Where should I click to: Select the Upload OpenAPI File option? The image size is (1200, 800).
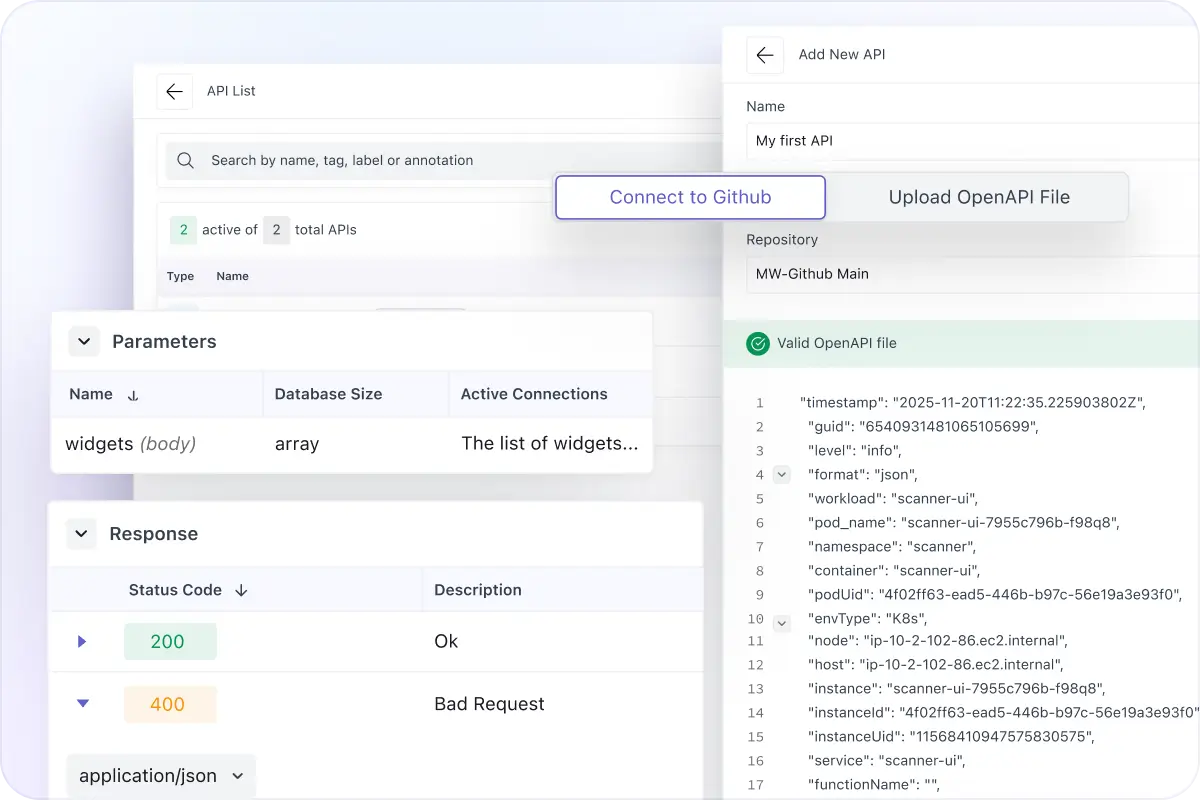(x=978, y=197)
